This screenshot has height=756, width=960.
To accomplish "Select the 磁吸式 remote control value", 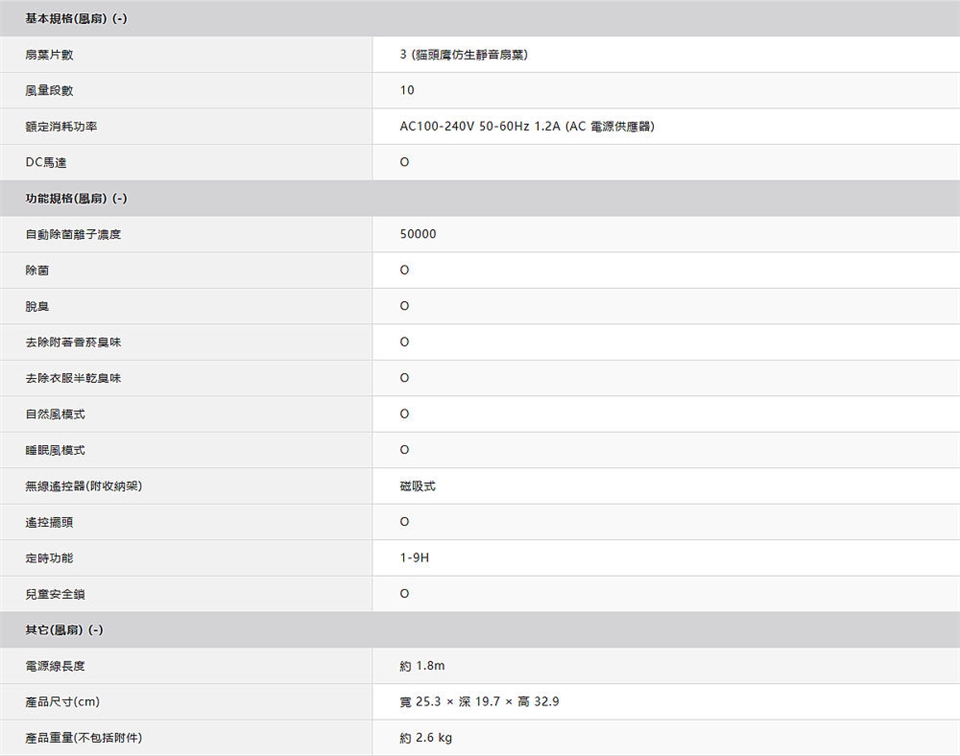I will pos(417,486).
